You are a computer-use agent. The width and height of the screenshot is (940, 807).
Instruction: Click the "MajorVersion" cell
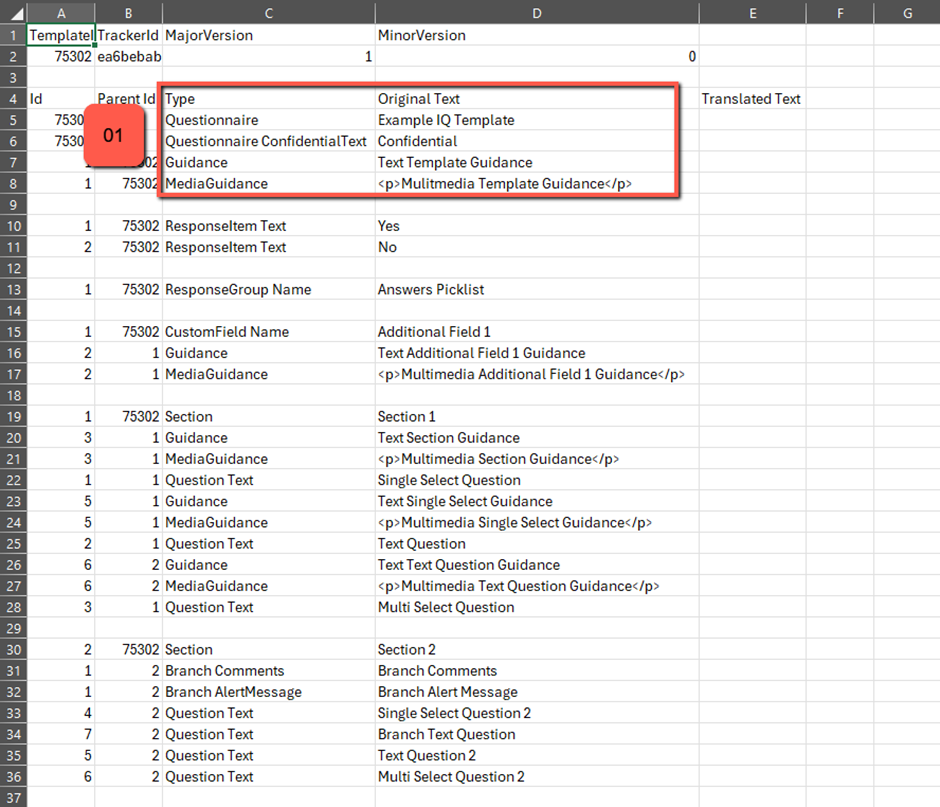tap(209, 35)
